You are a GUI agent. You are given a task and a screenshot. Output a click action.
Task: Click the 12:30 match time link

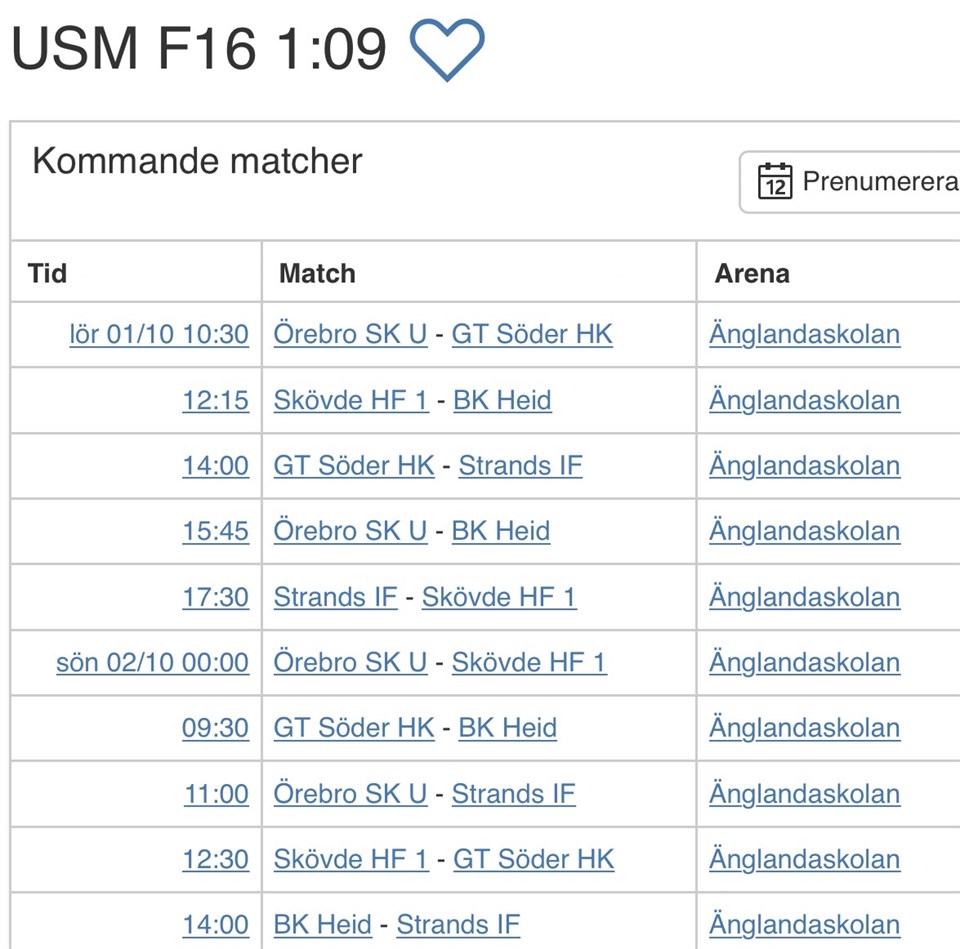tap(215, 859)
